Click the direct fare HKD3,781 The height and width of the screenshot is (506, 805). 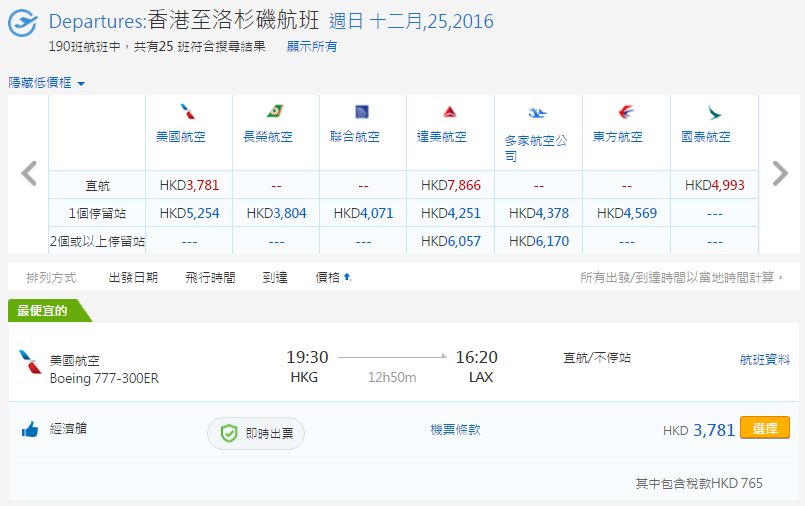click(x=189, y=185)
